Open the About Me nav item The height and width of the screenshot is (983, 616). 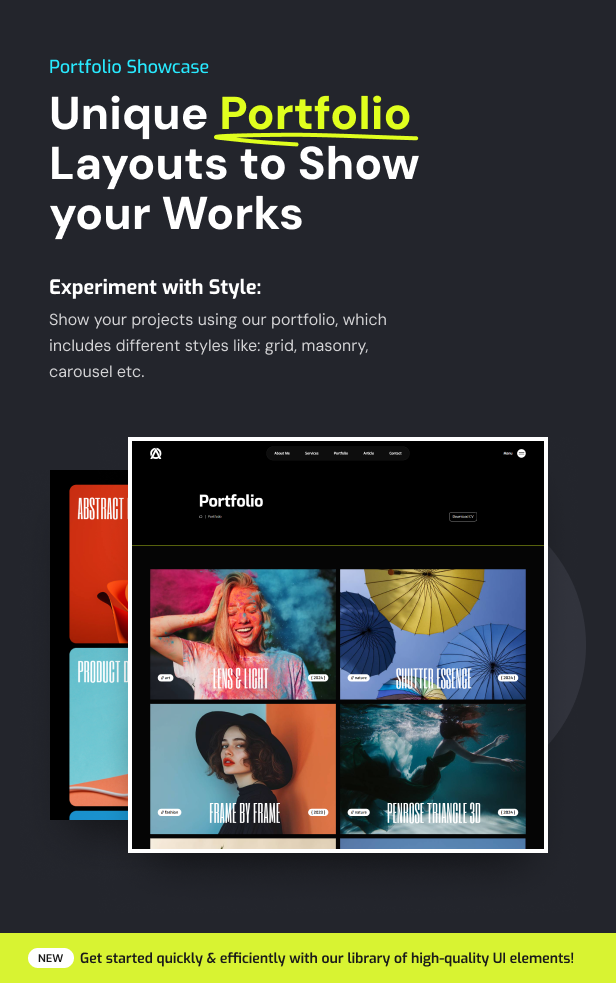tap(282, 453)
